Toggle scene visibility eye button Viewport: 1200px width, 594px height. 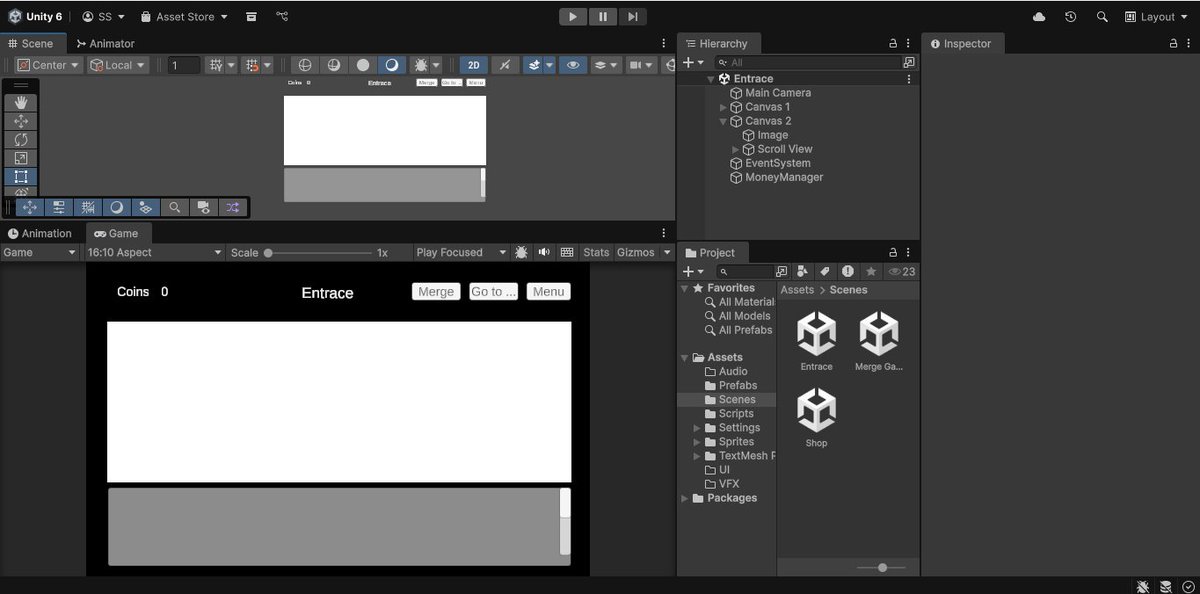coord(573,65)
